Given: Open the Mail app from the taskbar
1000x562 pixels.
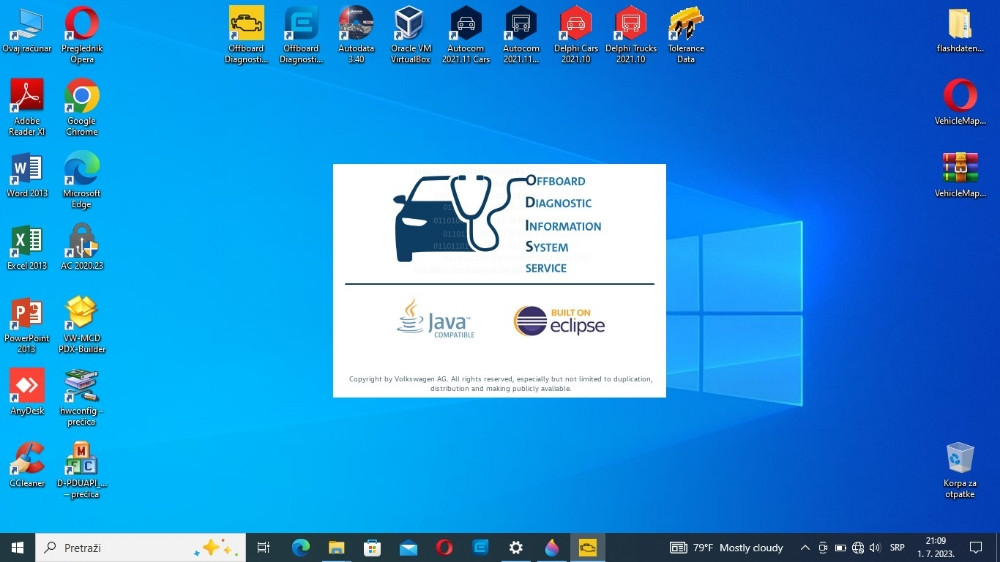Looking at the screenshot, I should (x=408, y=547).
